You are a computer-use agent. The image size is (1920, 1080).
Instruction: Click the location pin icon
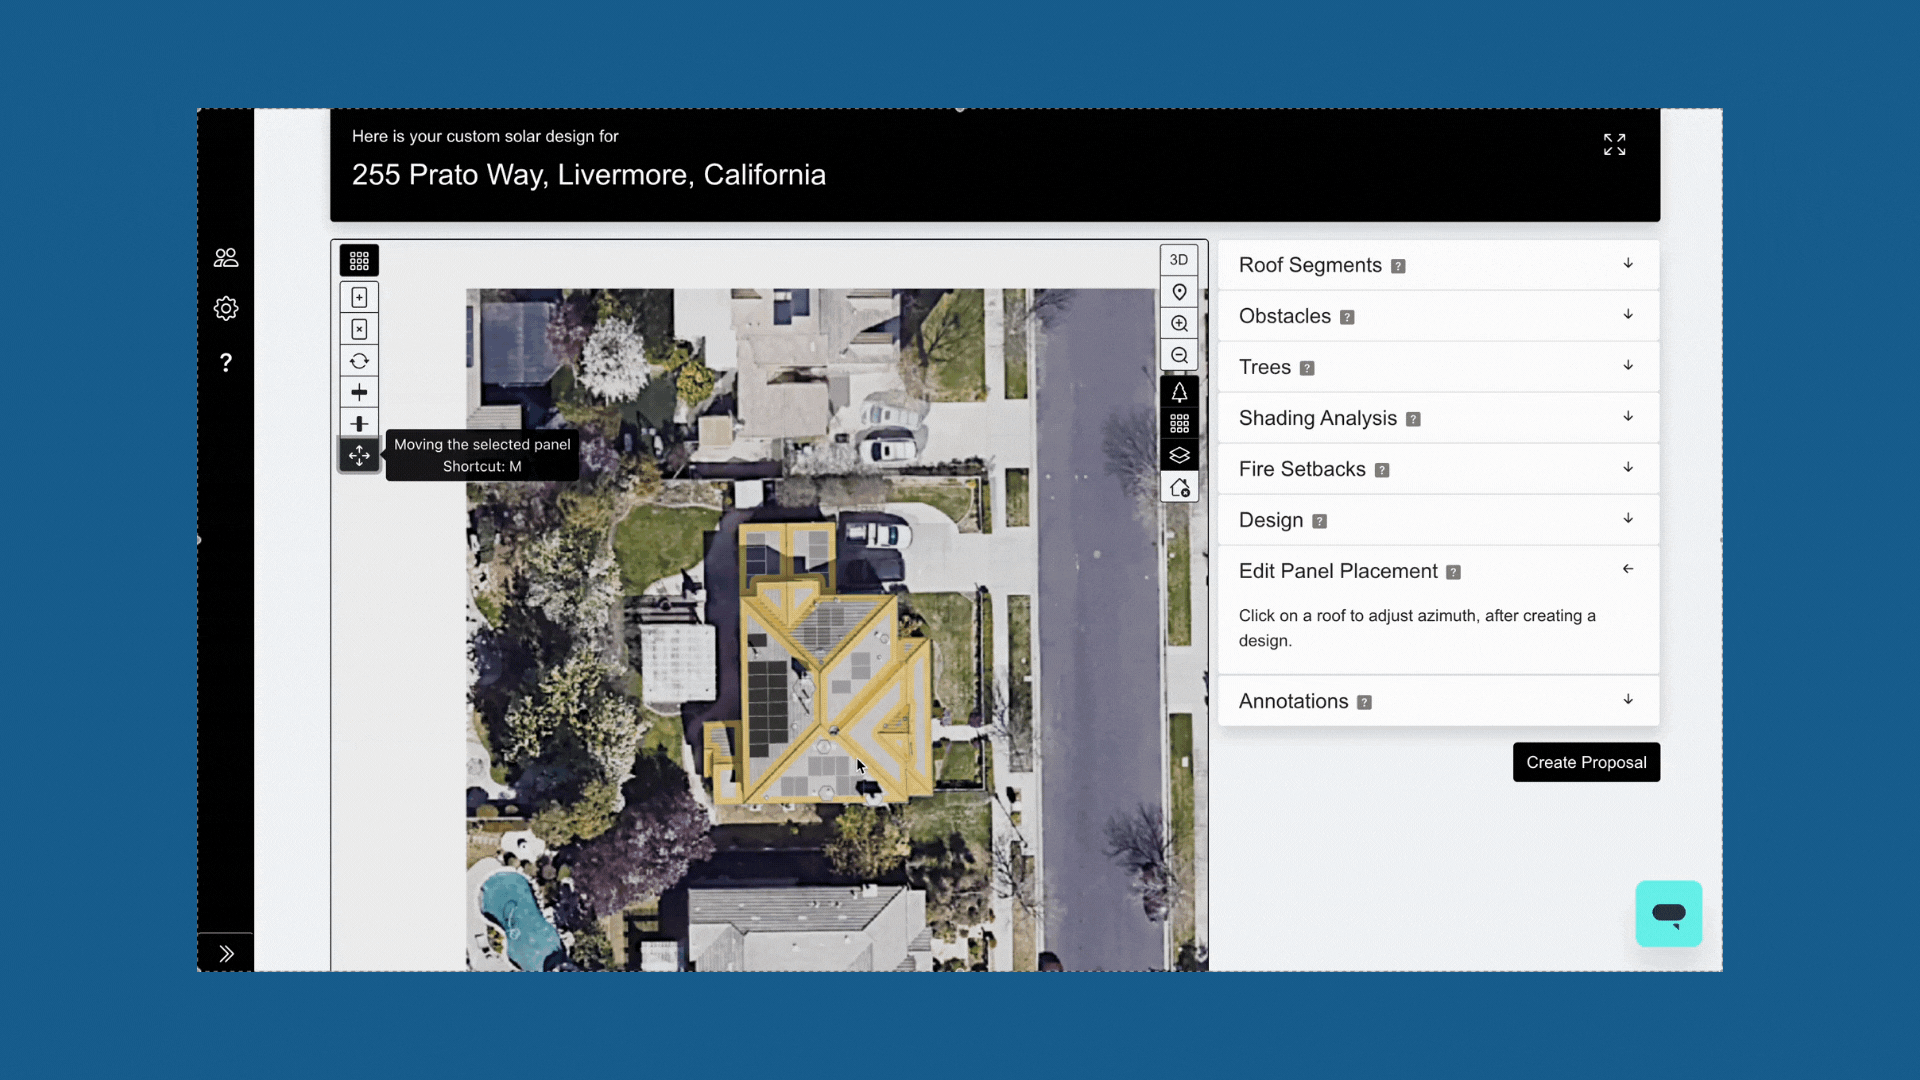[1179, 292]
